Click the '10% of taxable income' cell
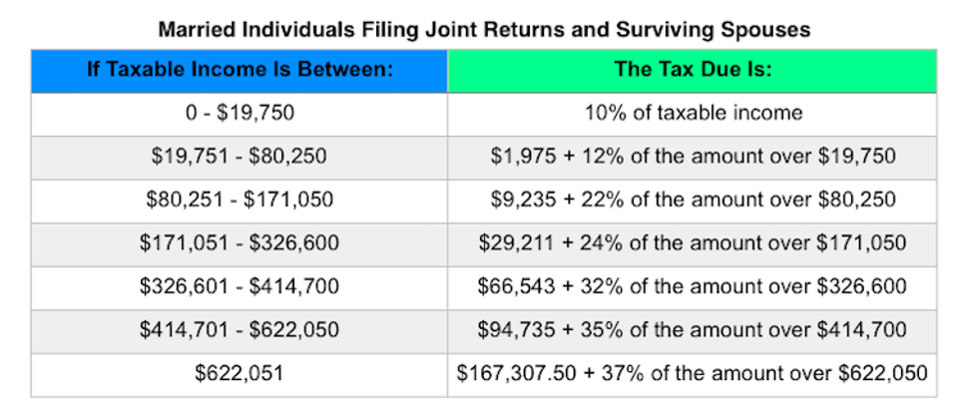Screen dimensions: 960x416 point(692,114)
